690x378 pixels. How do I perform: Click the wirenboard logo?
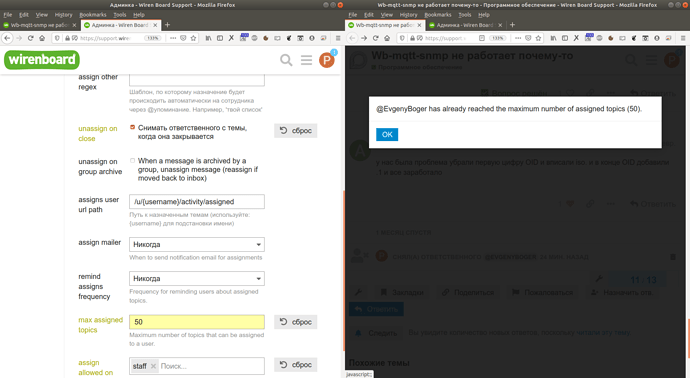coord(42,60)
